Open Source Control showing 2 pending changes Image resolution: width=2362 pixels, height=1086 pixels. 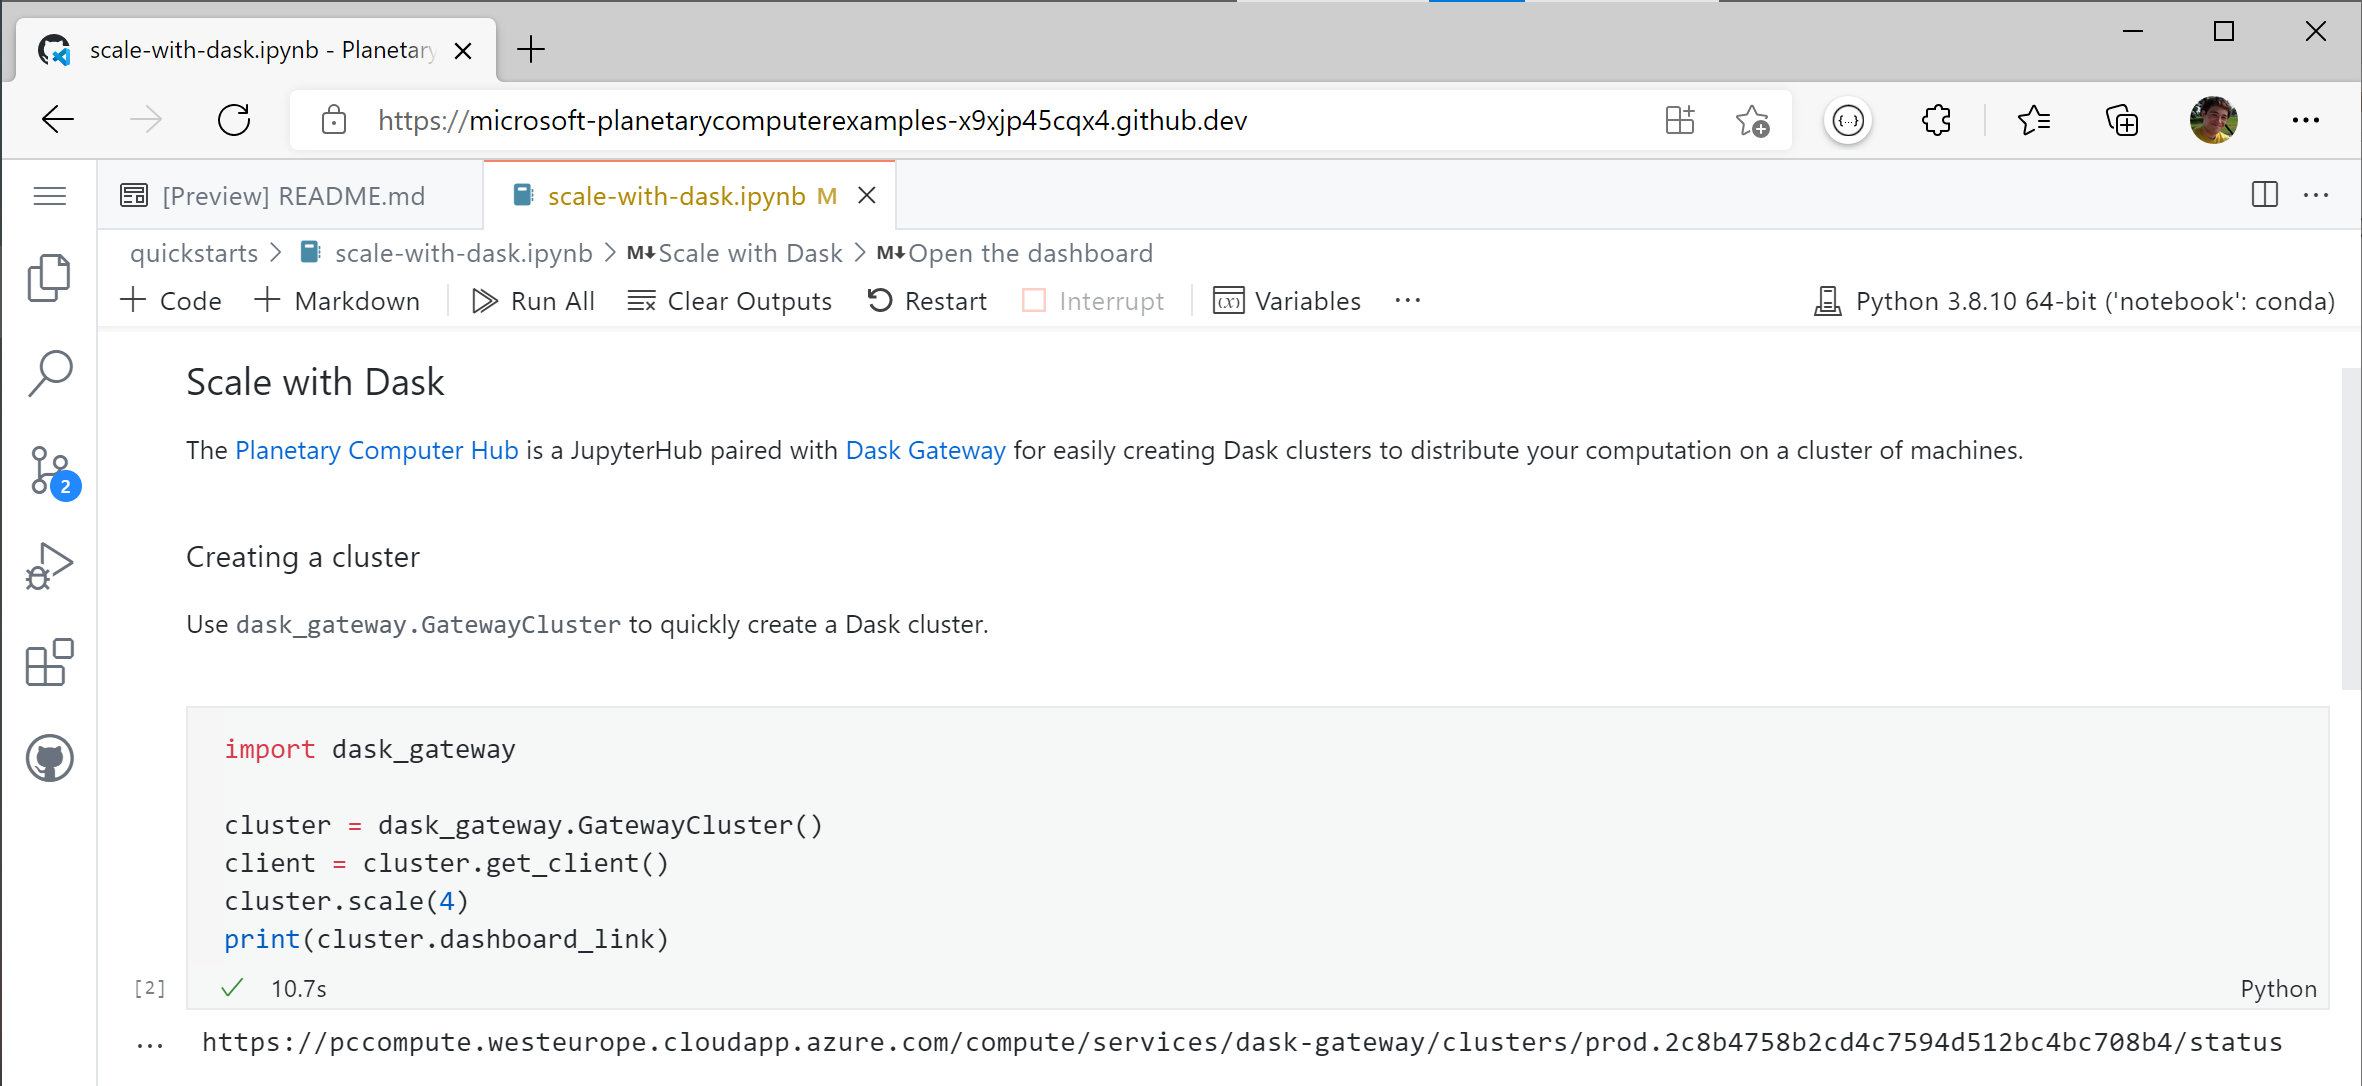click(x=49, y=470)
